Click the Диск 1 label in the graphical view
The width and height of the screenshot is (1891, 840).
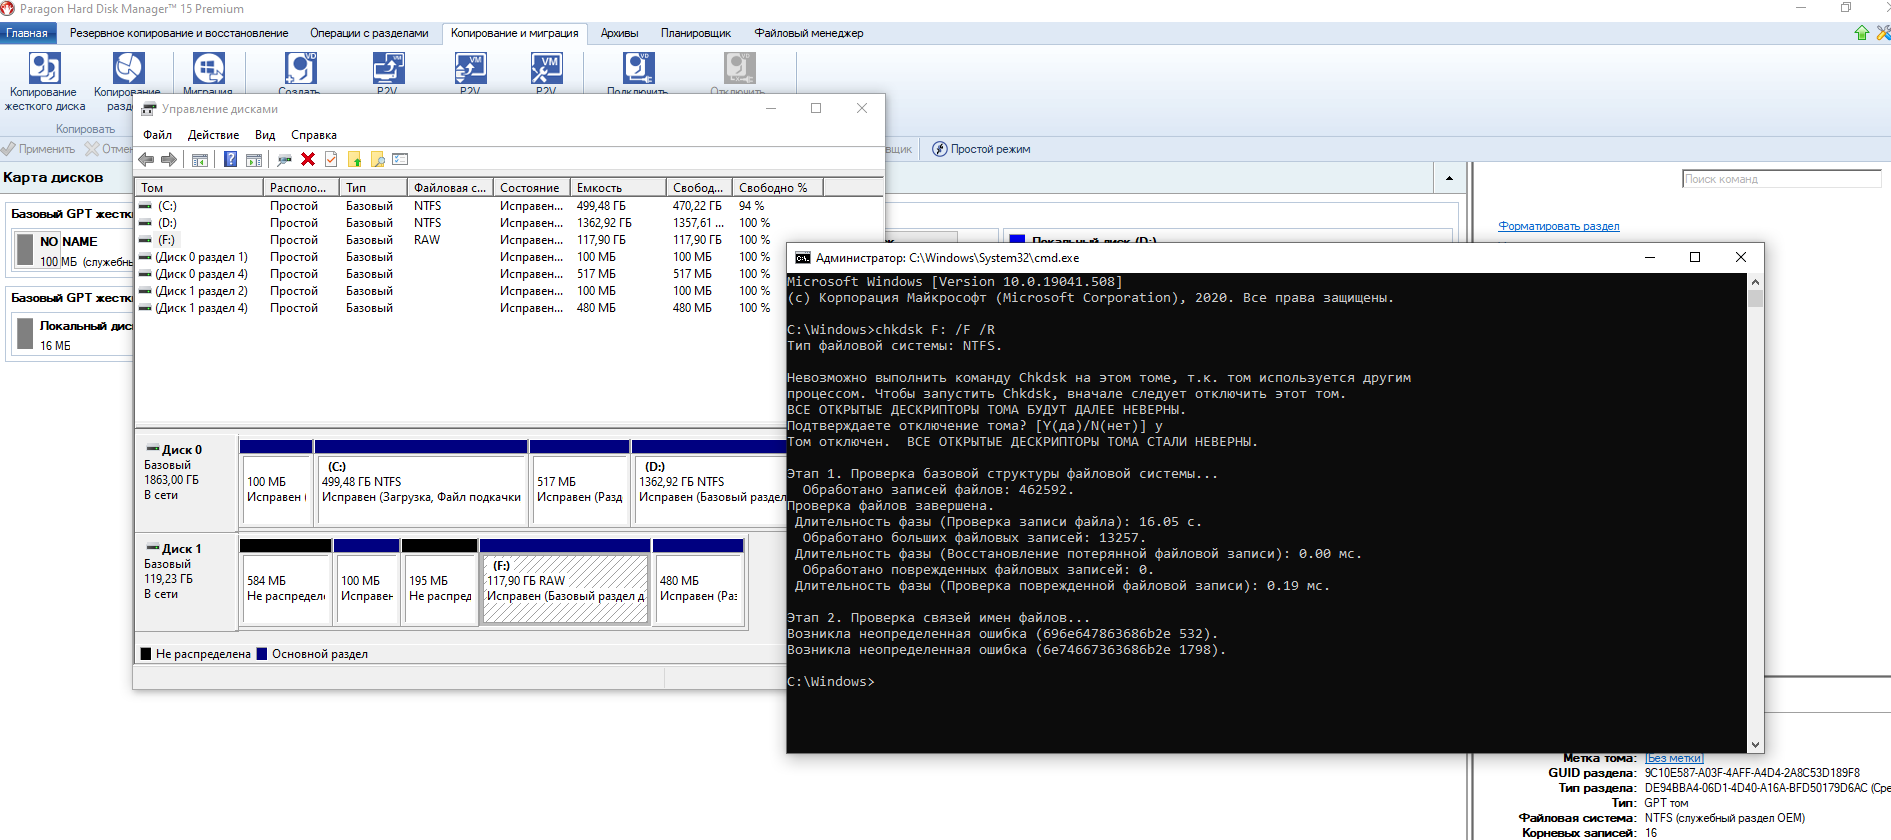(182, 549)
